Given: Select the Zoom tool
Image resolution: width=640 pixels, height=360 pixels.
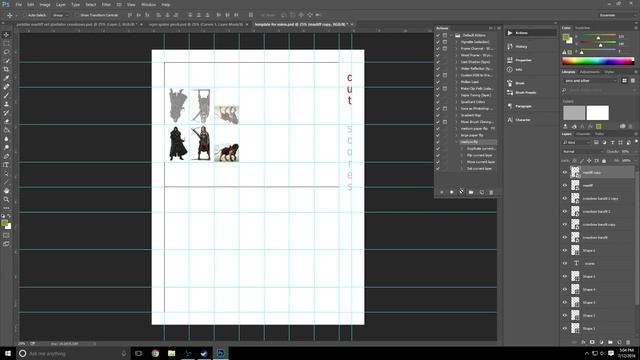Looking at the screenshot, I should 6,200.
